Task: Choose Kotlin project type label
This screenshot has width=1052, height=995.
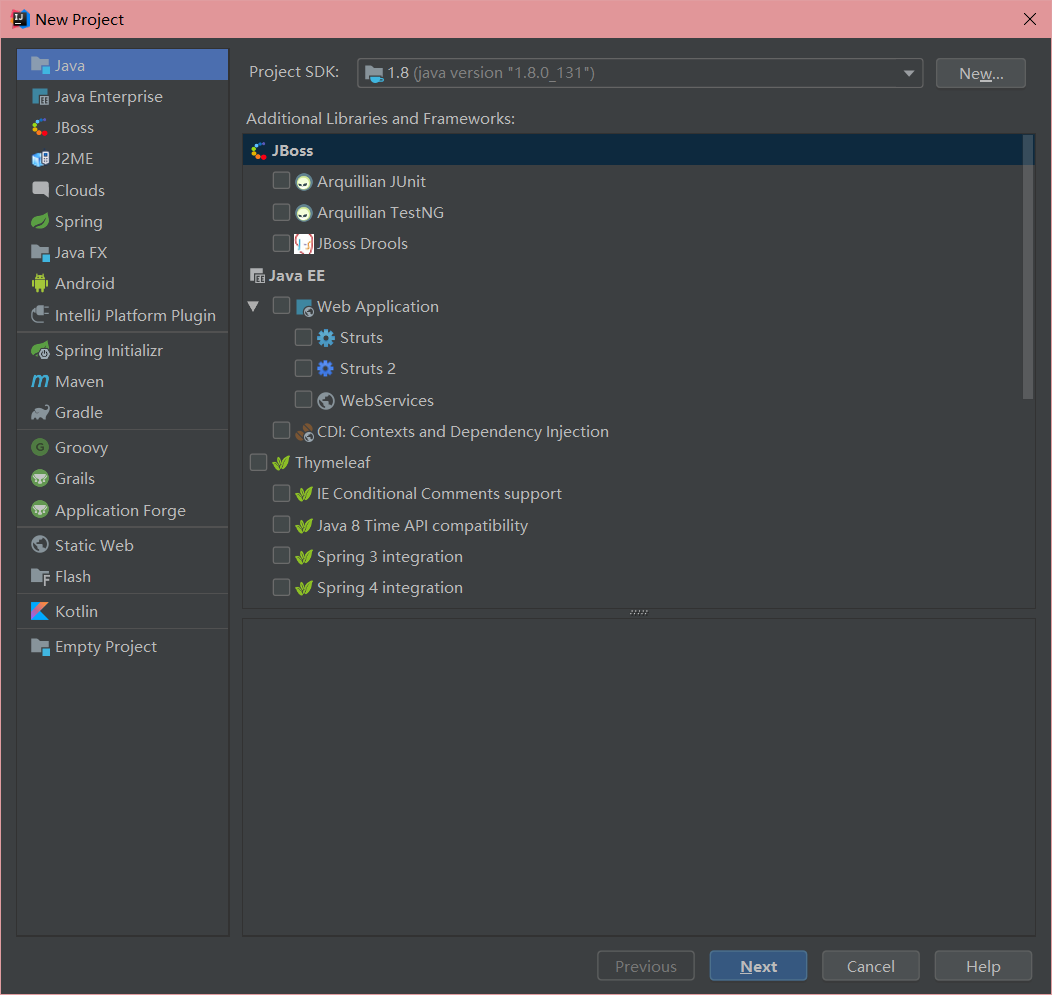Action: pos(76,611)
